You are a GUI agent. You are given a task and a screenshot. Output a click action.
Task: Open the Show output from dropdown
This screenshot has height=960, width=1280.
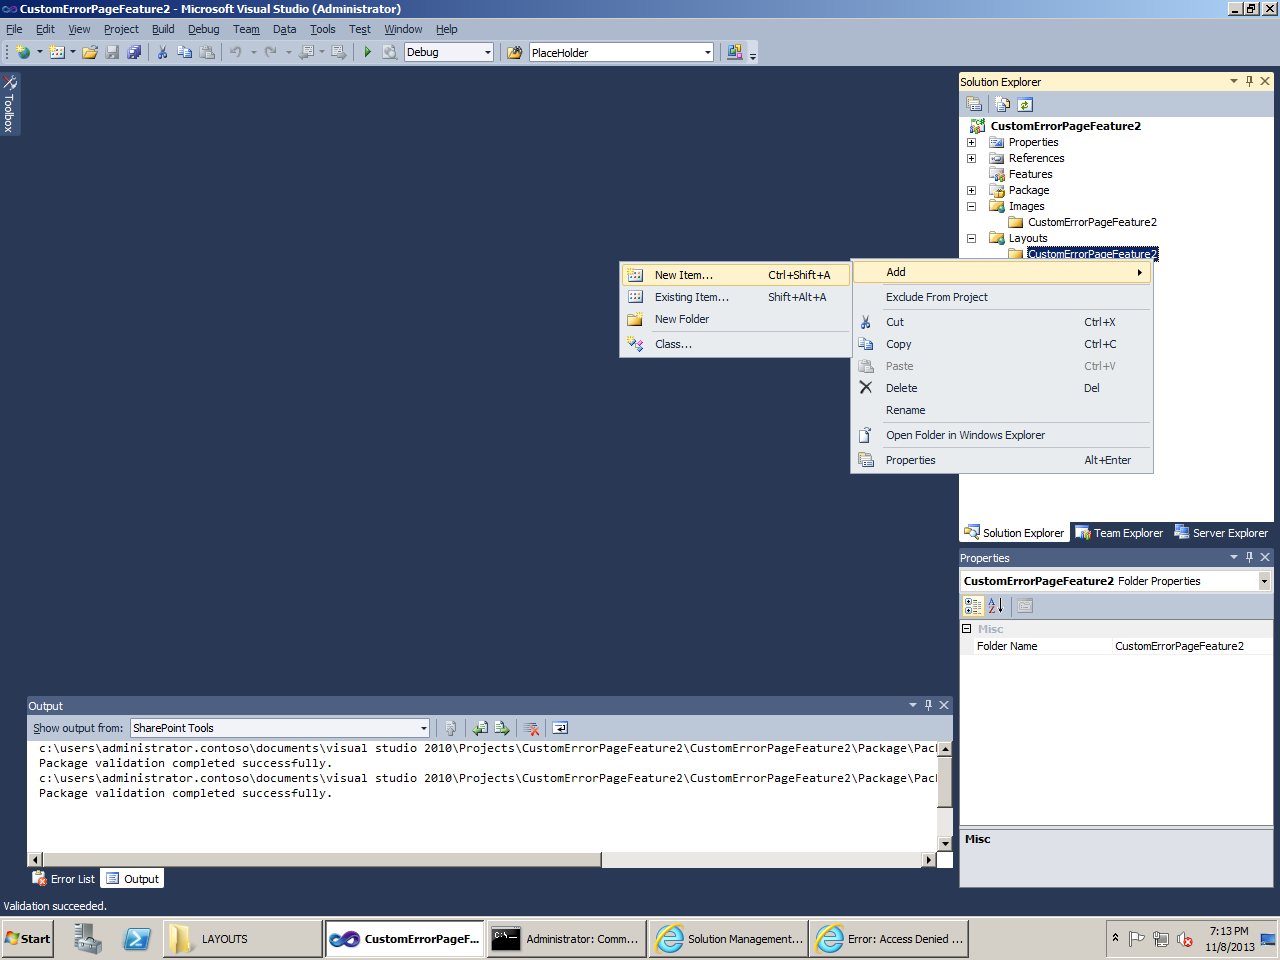click(424, 728)
